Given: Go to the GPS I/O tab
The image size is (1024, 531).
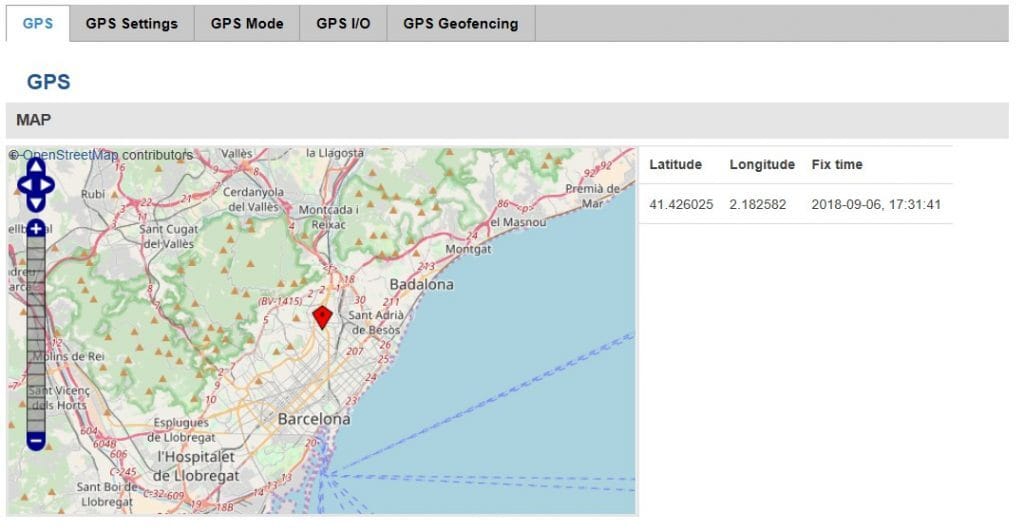Looking at the screenshot, I should coord(343,23).
